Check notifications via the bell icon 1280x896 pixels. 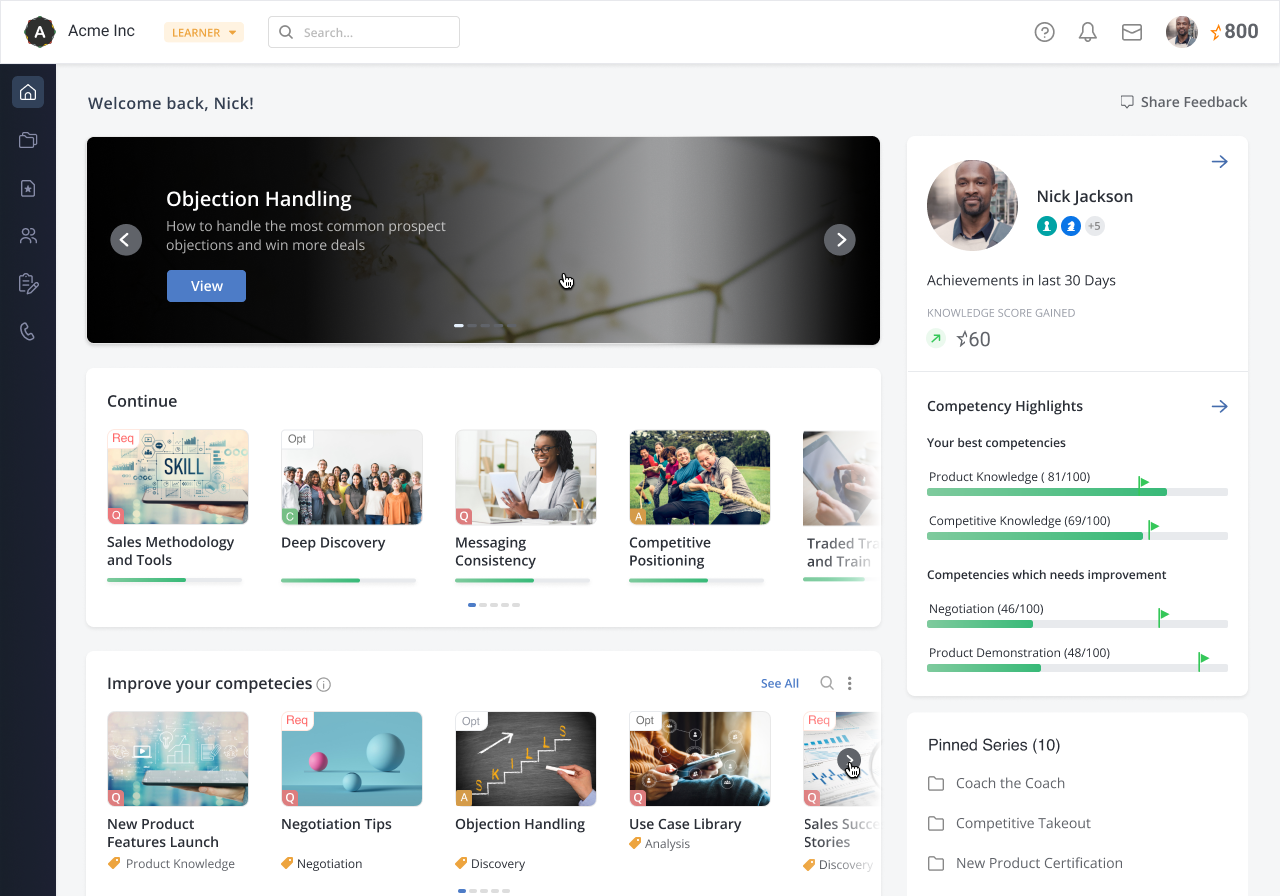point(1087,31)
